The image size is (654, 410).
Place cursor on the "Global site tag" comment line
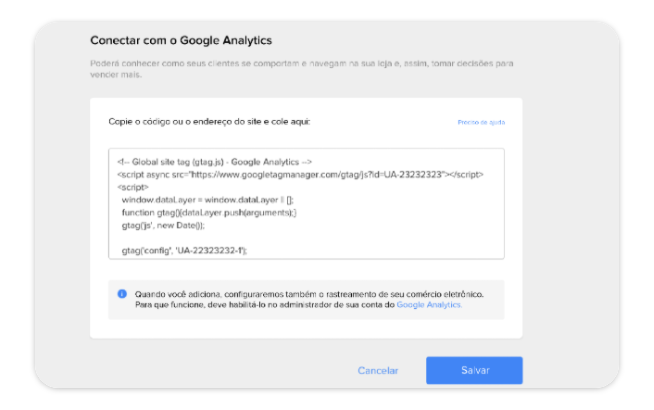click(x=214, y=162)
